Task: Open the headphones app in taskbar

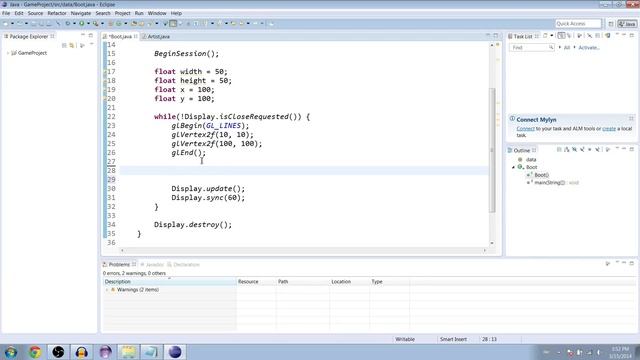Action: (x=81, y=352)
